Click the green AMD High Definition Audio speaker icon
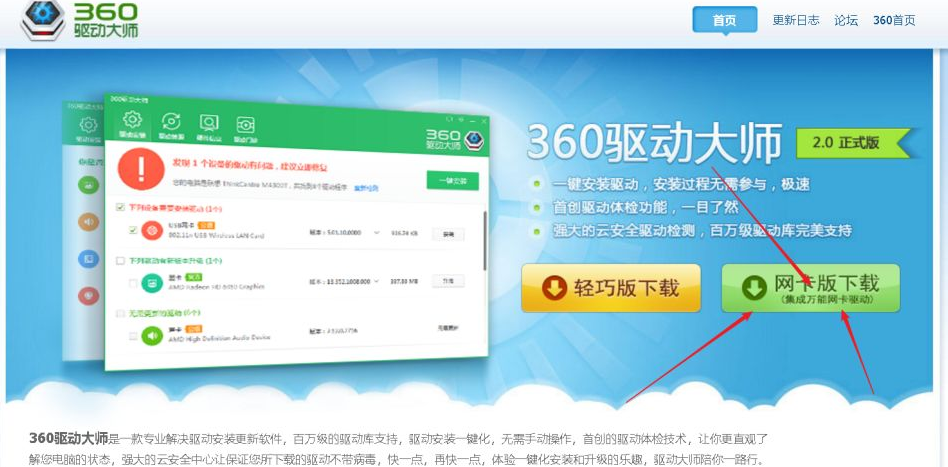This screenshot has width=948, height=467. tap(151, 335)
